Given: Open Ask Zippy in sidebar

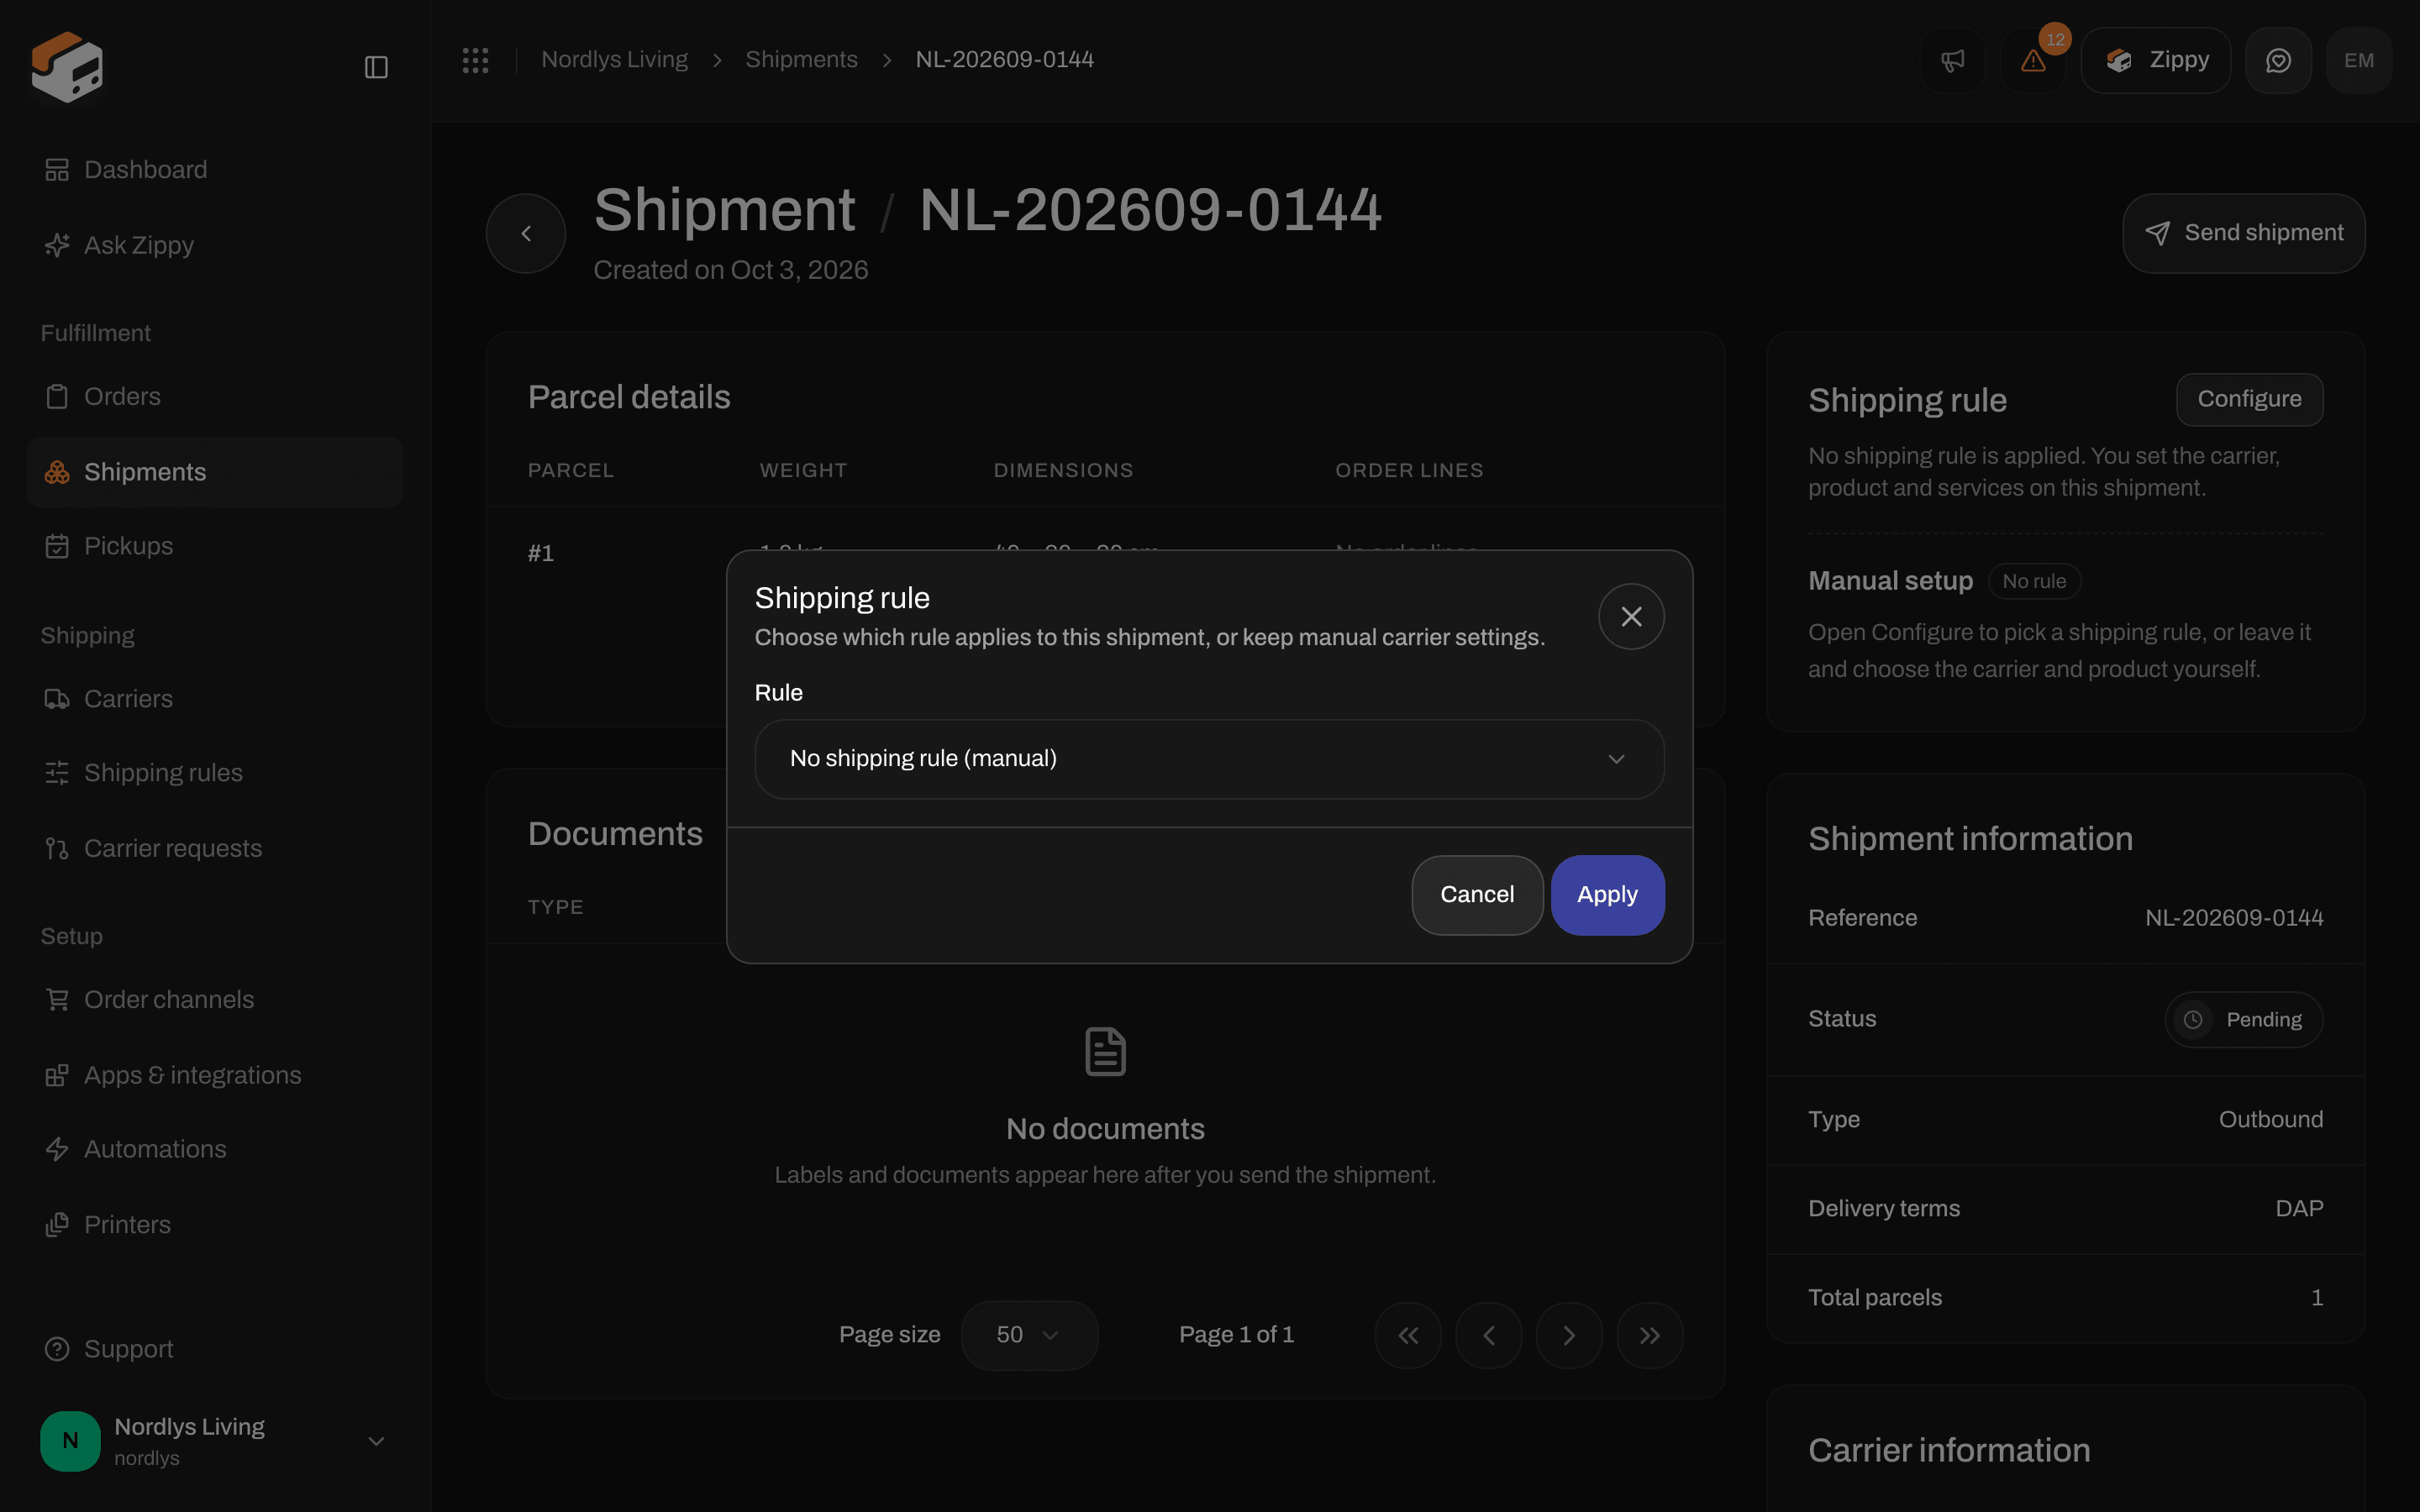Looking at the screenshot, I should tap(214, 245).
